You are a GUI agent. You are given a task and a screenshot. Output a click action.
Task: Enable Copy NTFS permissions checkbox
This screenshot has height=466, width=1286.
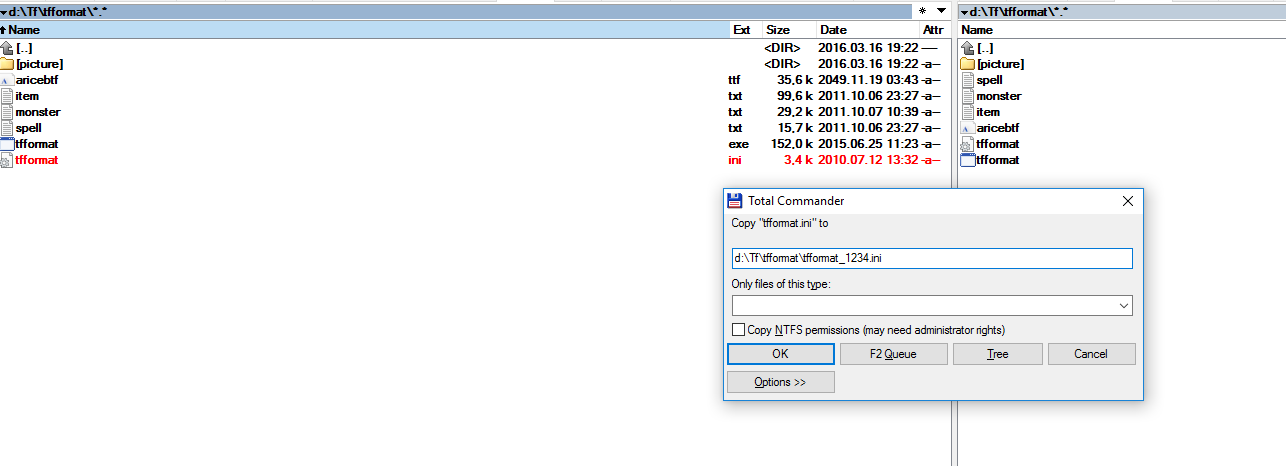pyautogui.click(x=739, y=330)
